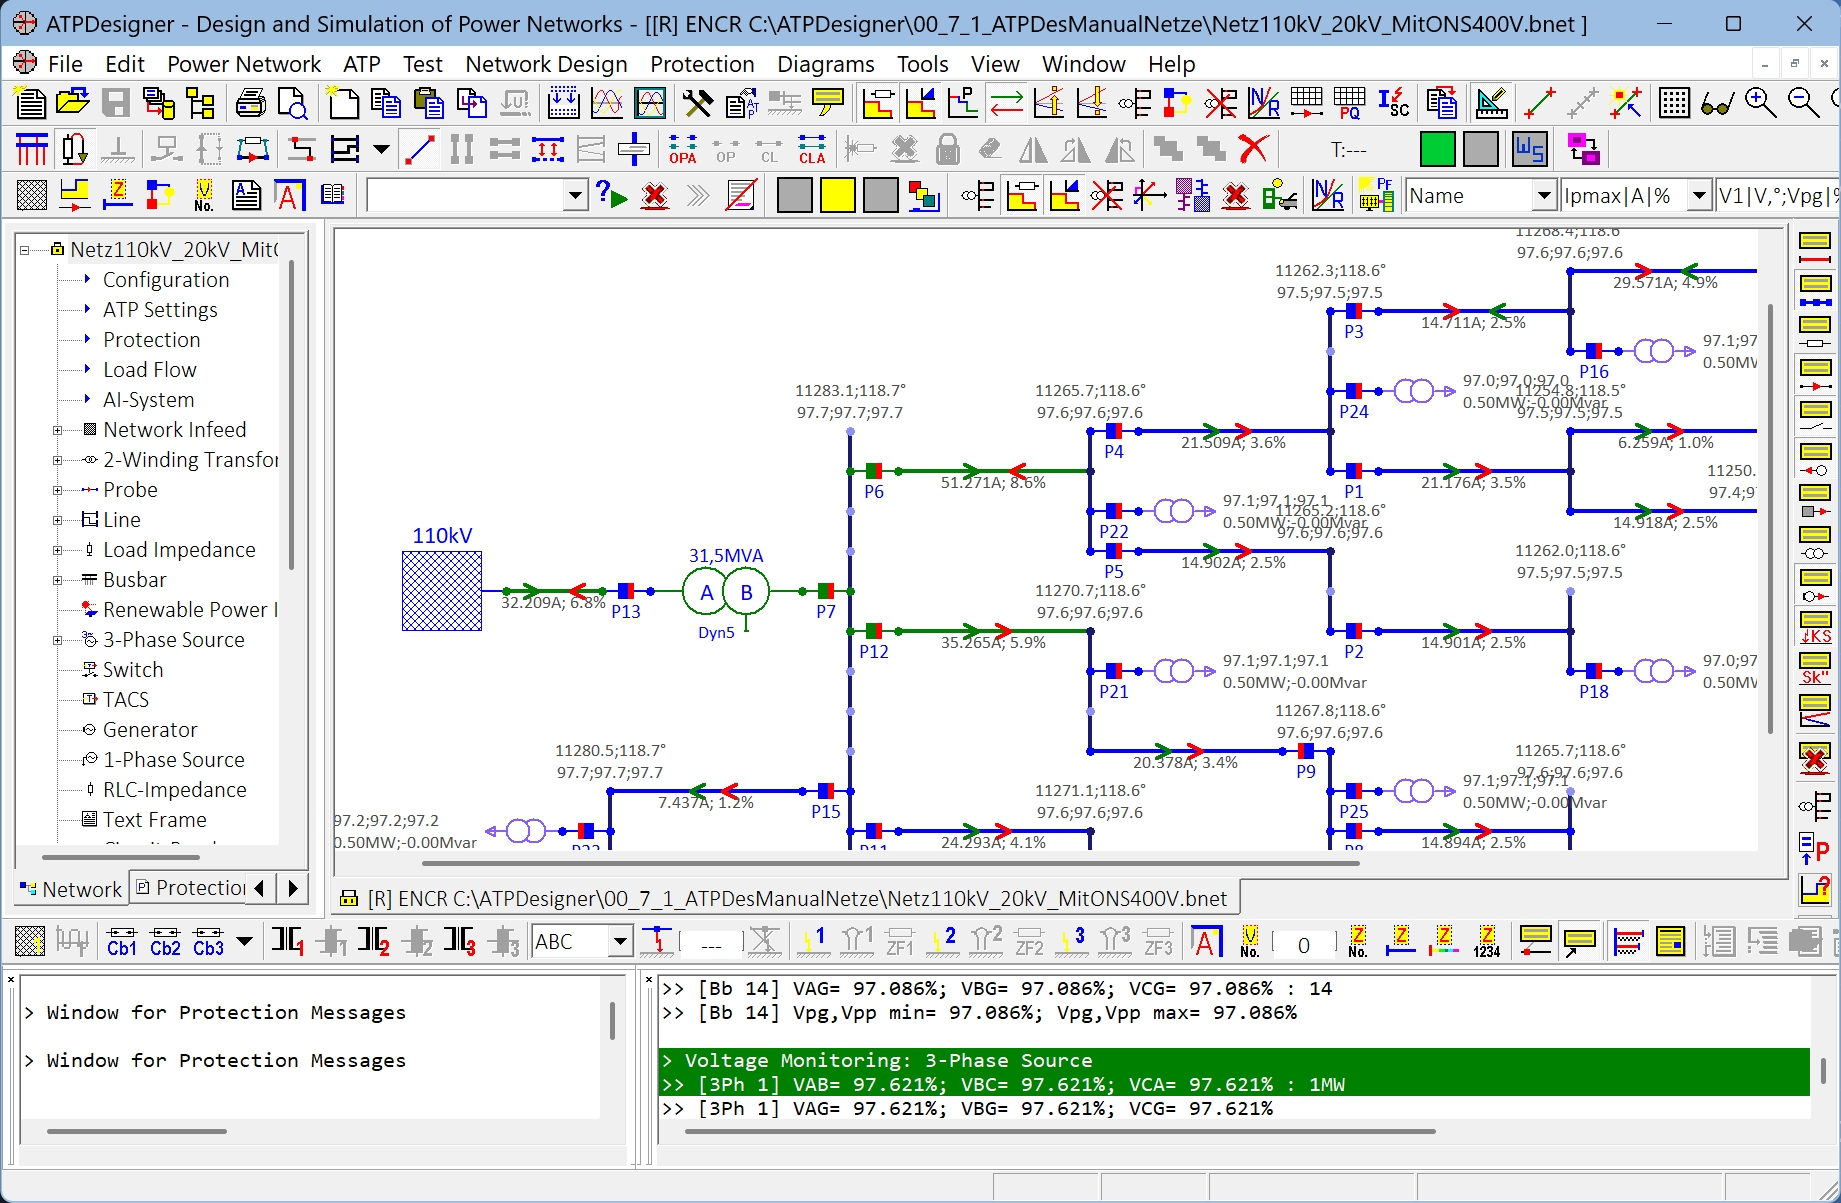Open the ABC phase selection dropdown
Image resolution: width=1841 pixels, height=1203 pixels.
[620, 942]
